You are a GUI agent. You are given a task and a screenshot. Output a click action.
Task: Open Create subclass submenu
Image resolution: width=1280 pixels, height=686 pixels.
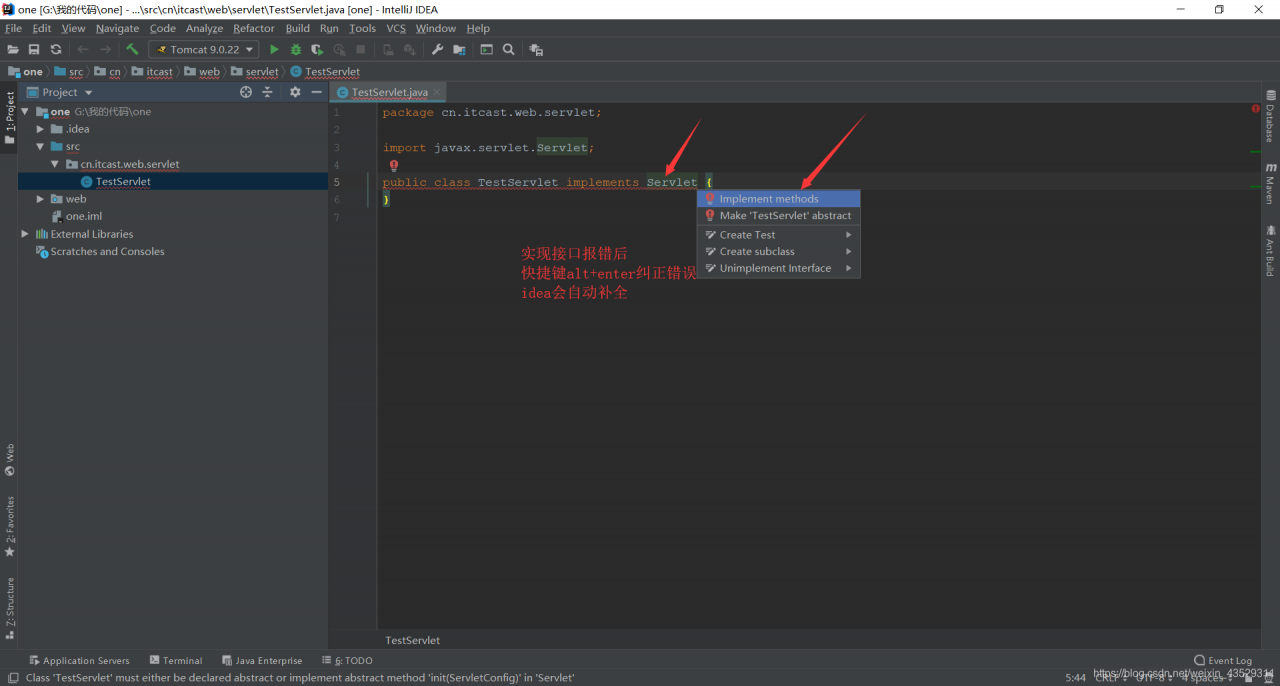click(x=778, y=252)
